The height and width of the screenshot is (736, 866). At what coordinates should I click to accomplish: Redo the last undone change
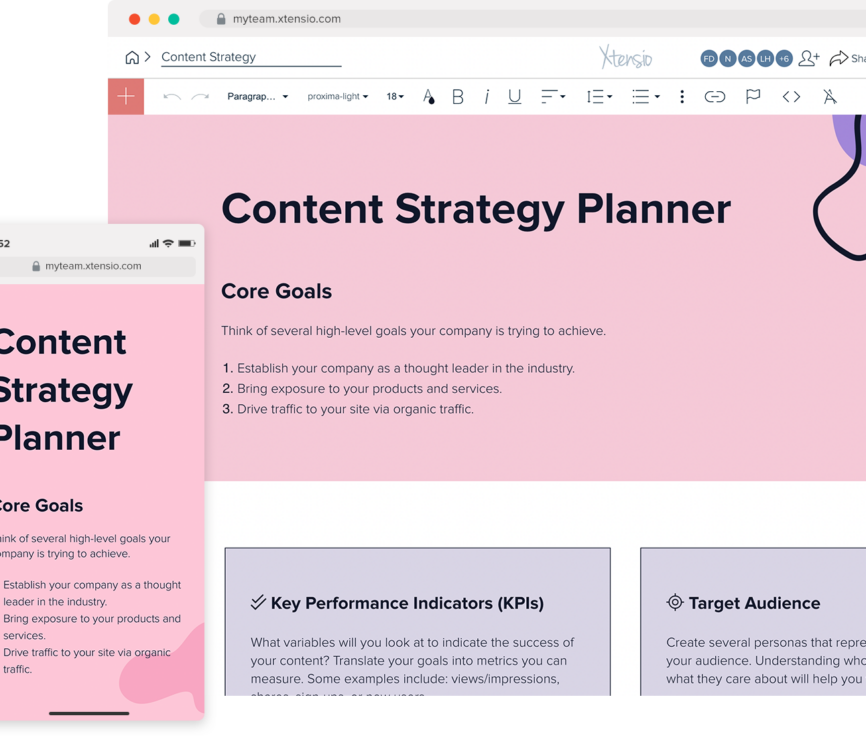[200, 96]
